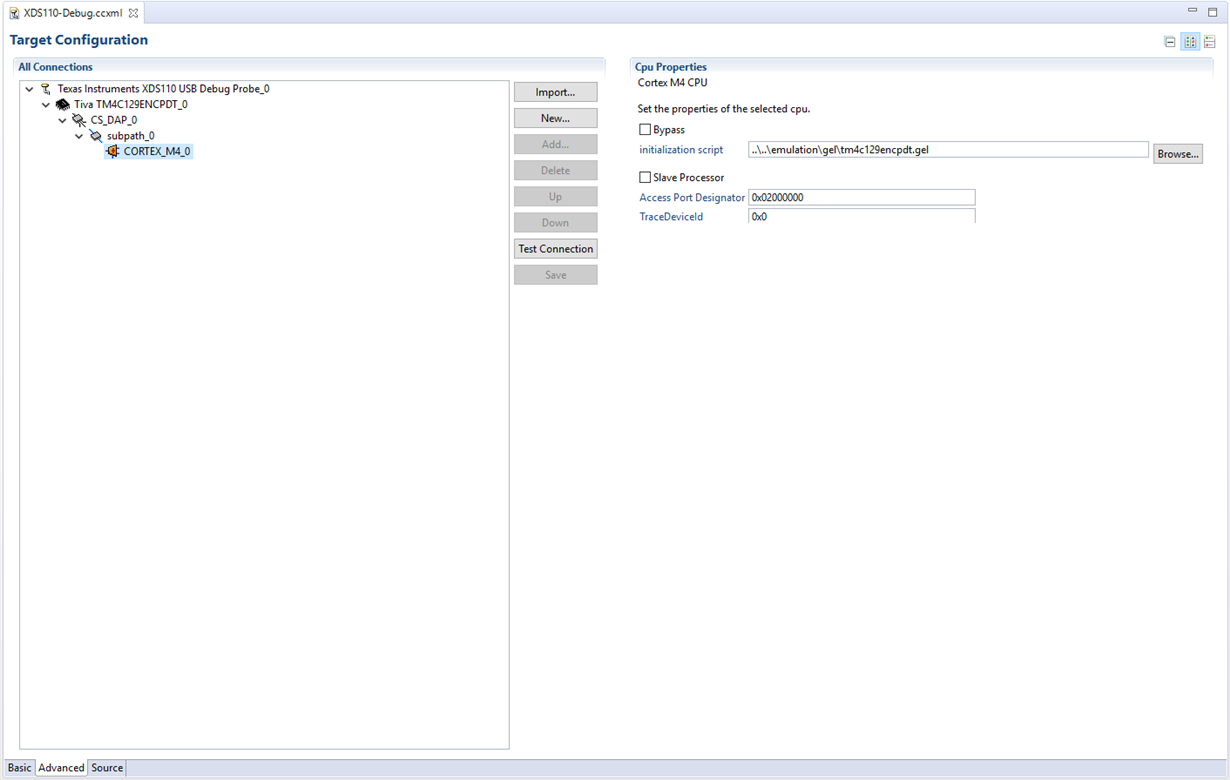Image resolution: width=1230 pixels, height=780 pixels.
Task: Click the disabled Up button
Action: 555,196
